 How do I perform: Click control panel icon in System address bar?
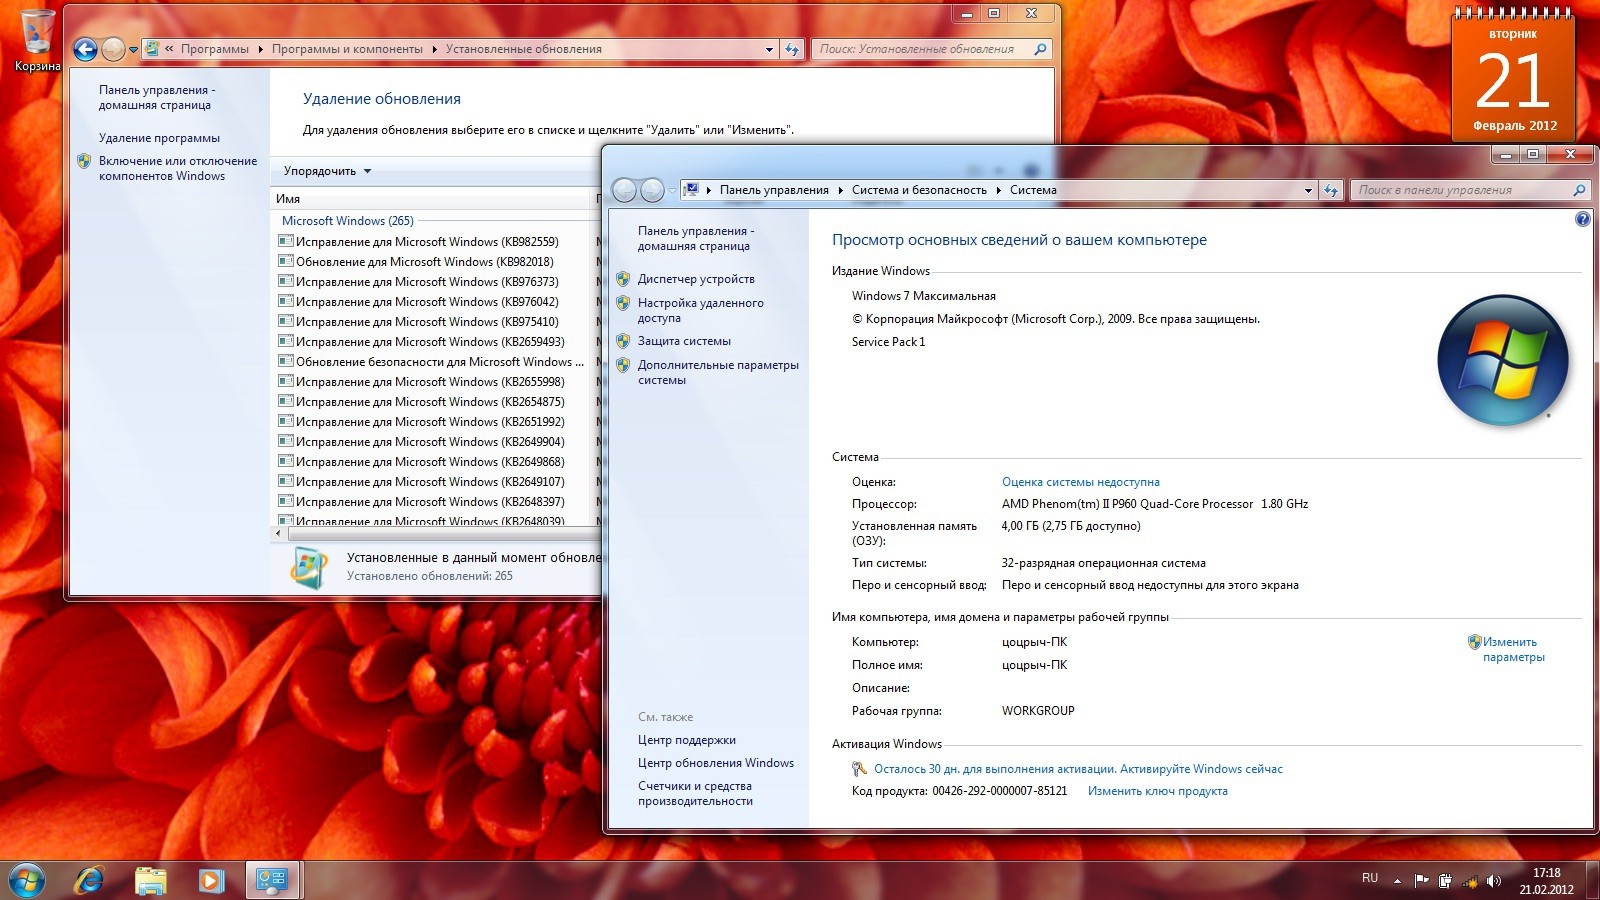691,190
